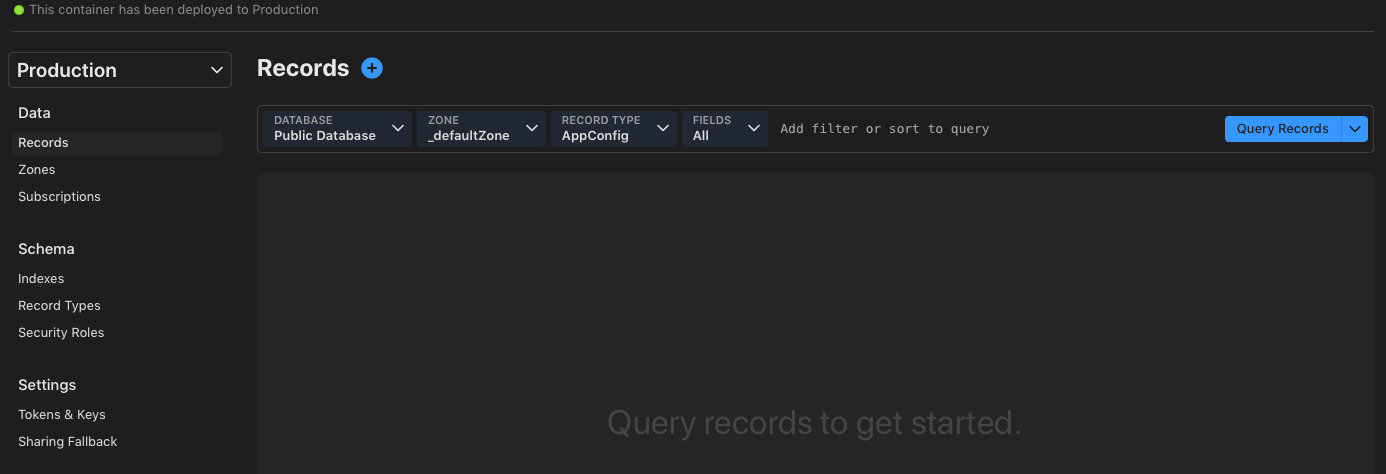Open the Fields selector showing All
1386x474 pixels.
tap(725, 129)
